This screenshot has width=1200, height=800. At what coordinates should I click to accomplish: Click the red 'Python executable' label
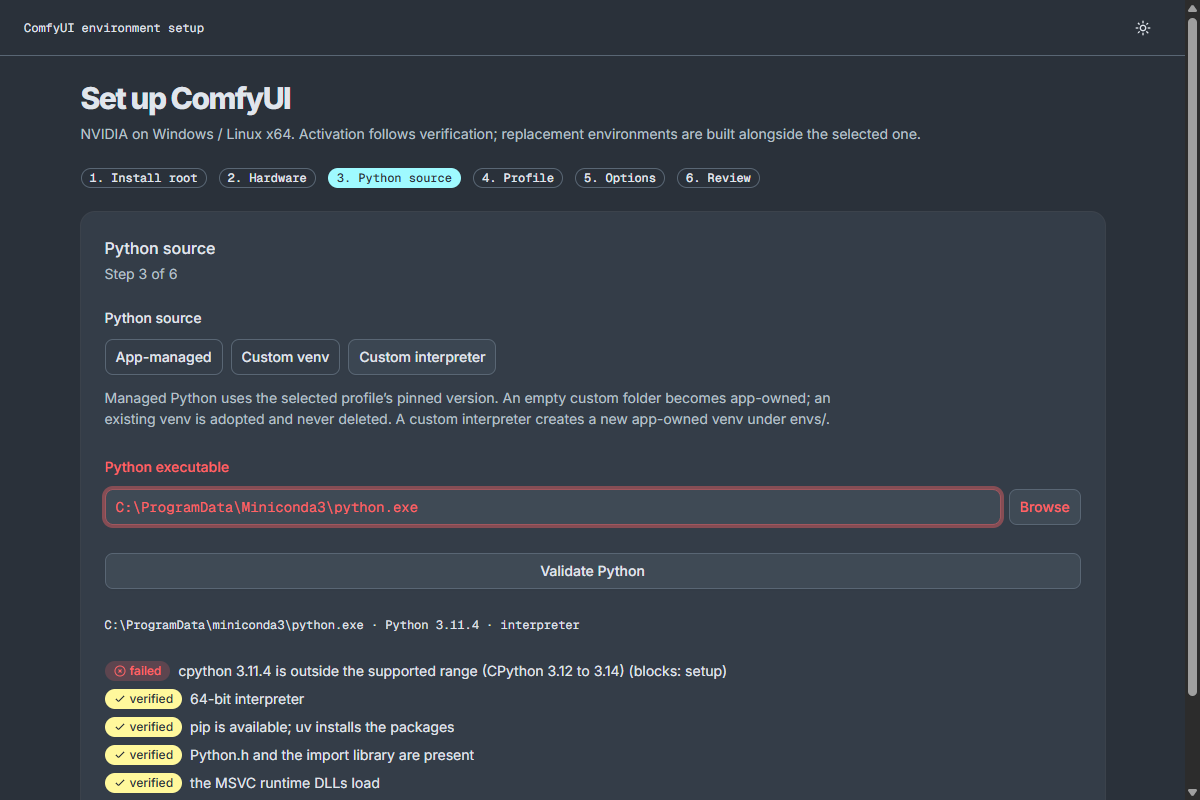(x=167, y=467)
